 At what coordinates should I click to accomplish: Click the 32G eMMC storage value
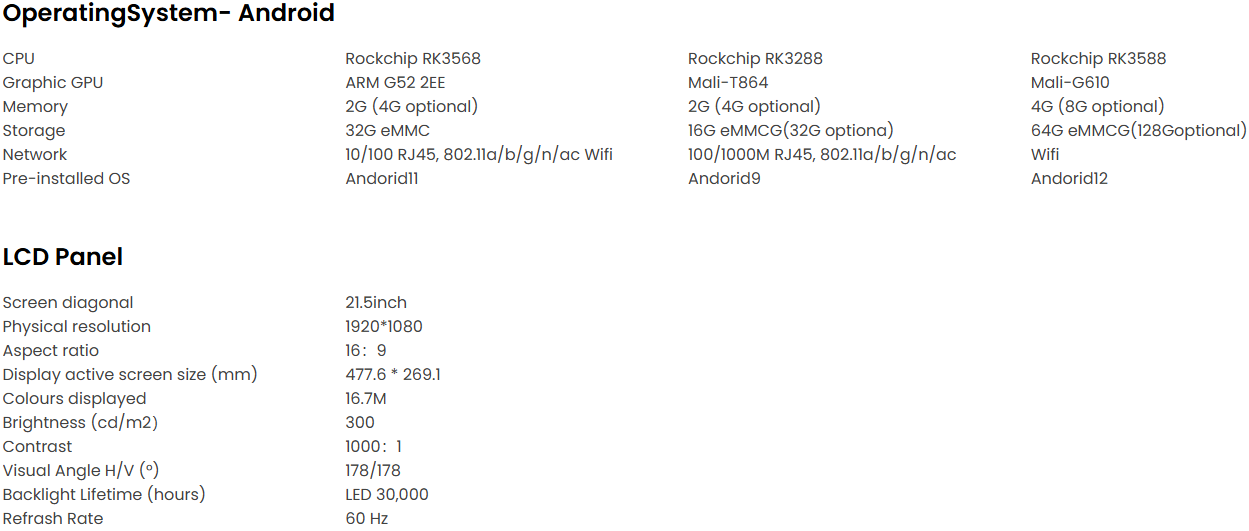(x=387, y=131)
